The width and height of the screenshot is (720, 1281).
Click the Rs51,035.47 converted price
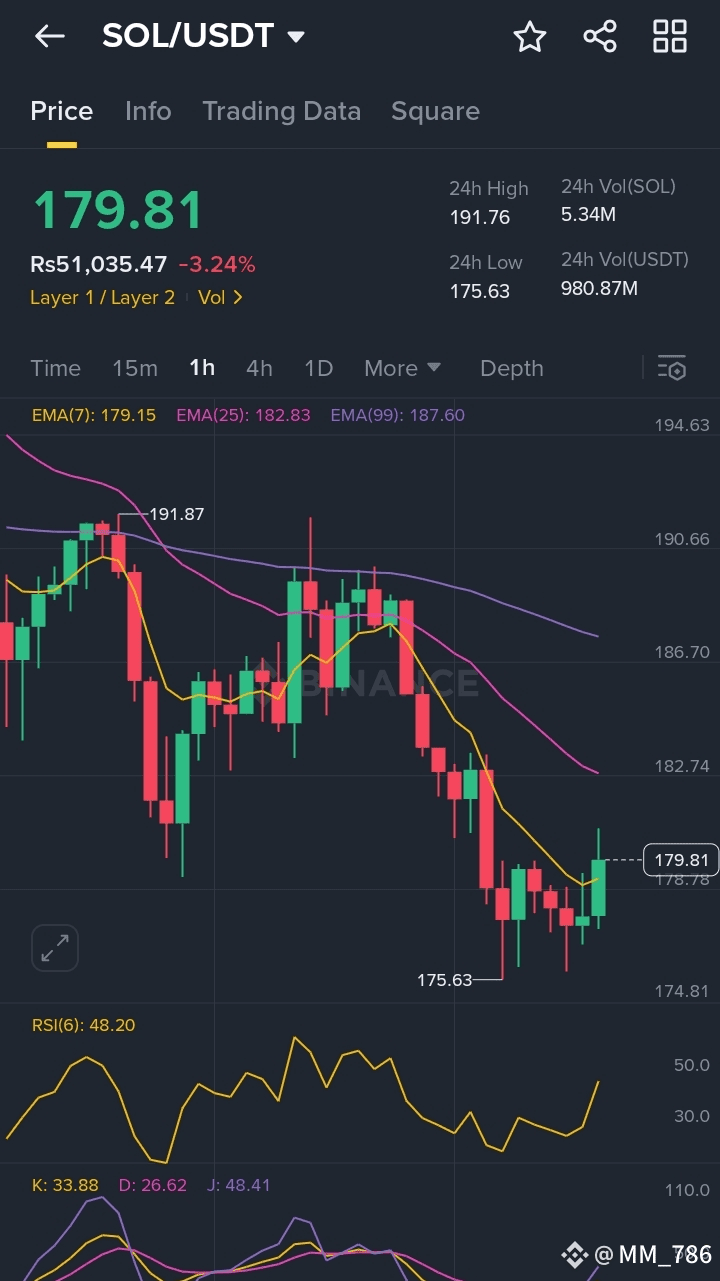98,265
